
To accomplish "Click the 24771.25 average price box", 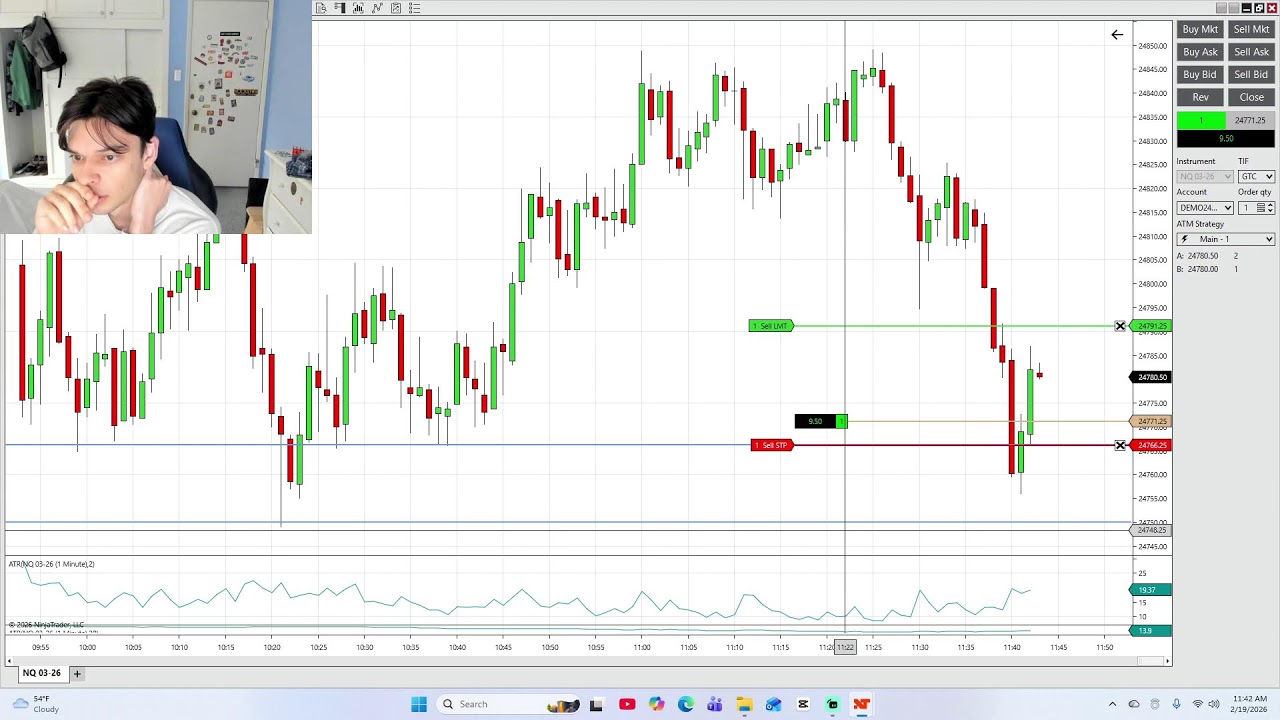I will pos(1250,120).
